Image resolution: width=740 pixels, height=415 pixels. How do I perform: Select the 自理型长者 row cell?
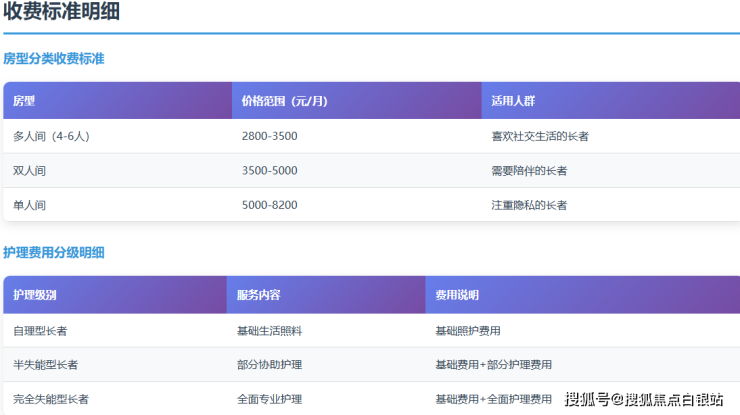click(40, 330)
